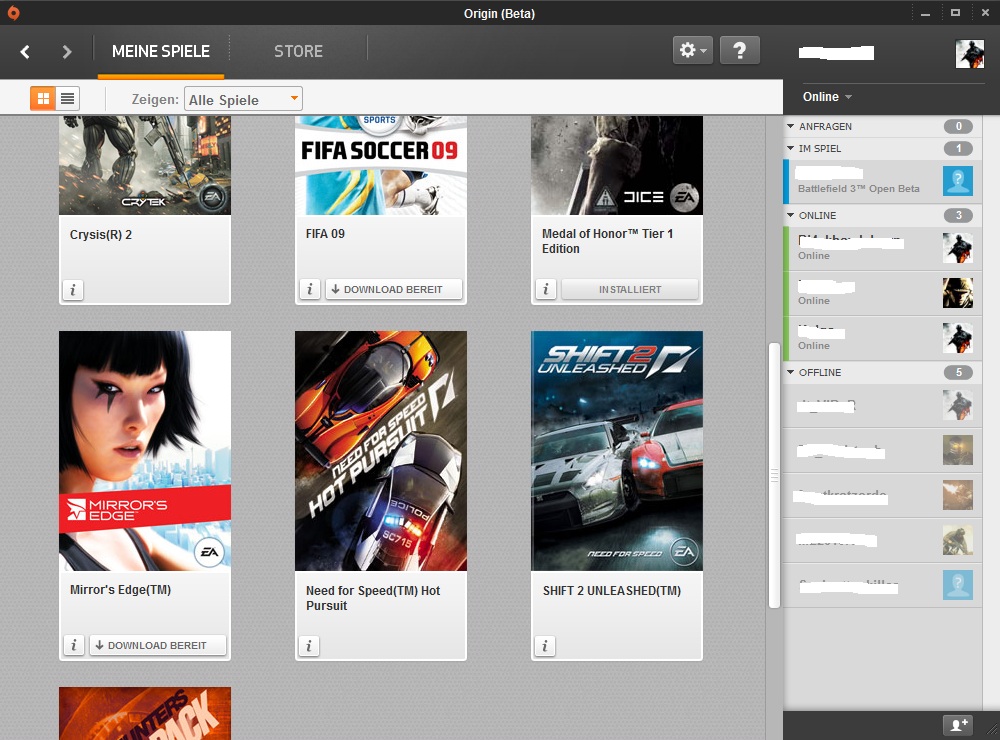The height and width of the screenshot is (740, 1000).
Task: Minimize the Origin window
Action: click(925, 13)
